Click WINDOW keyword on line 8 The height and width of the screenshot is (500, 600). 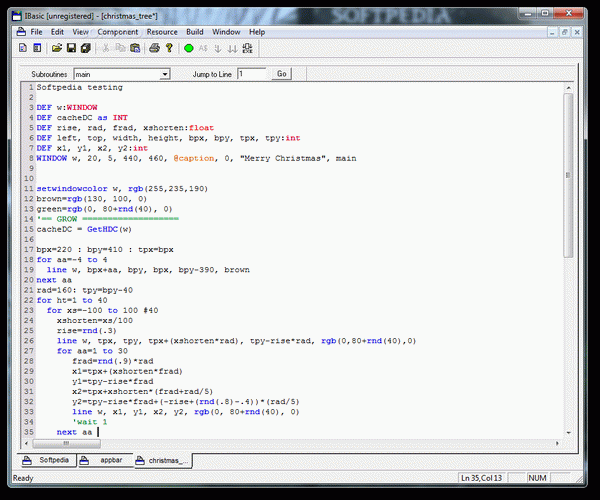pyautogui.click(x=52, y=158)
